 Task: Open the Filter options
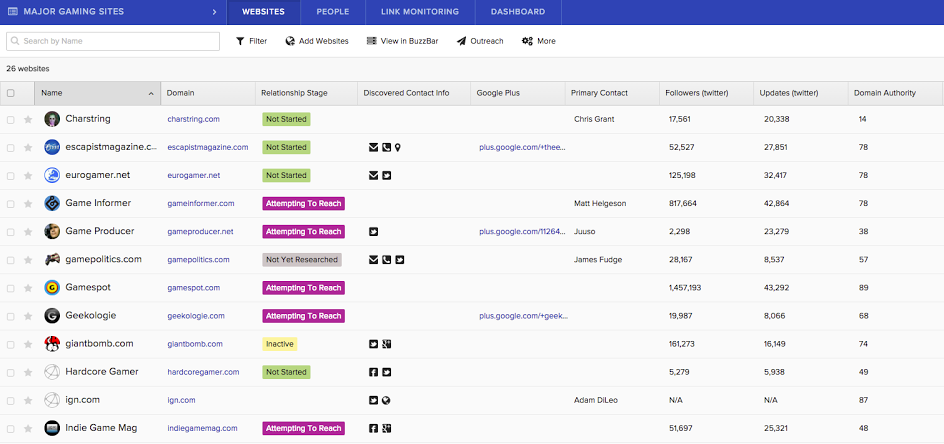(252, 41)
